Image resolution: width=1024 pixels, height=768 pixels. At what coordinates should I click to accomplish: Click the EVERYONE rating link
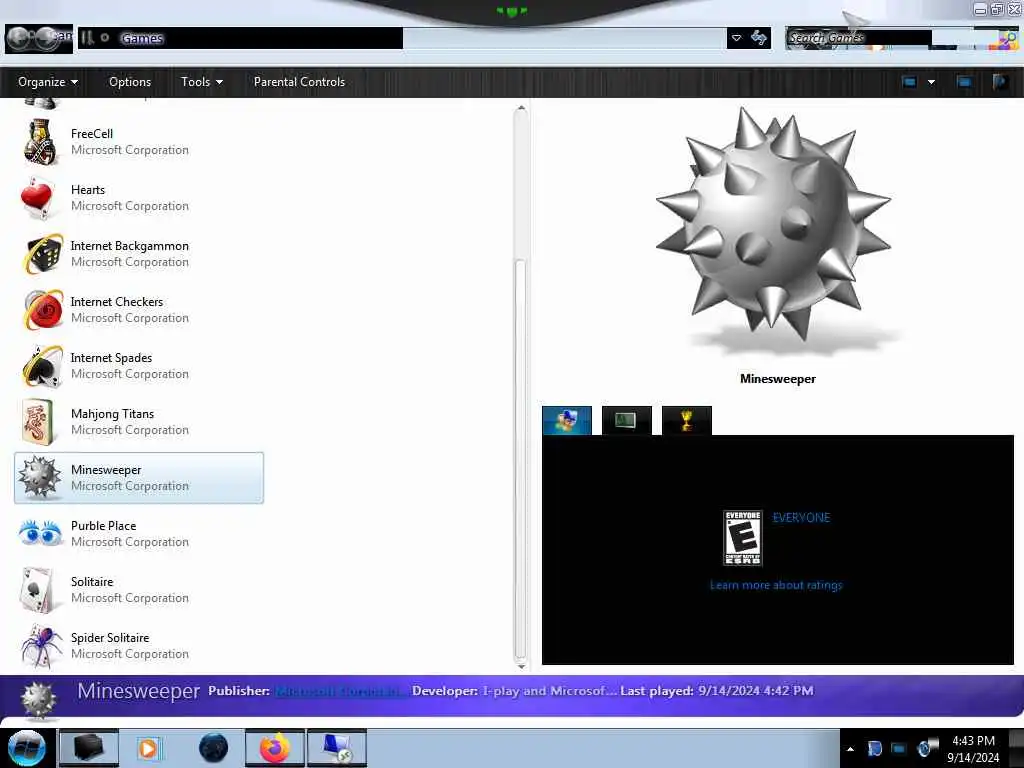click(x=801, y=518)
